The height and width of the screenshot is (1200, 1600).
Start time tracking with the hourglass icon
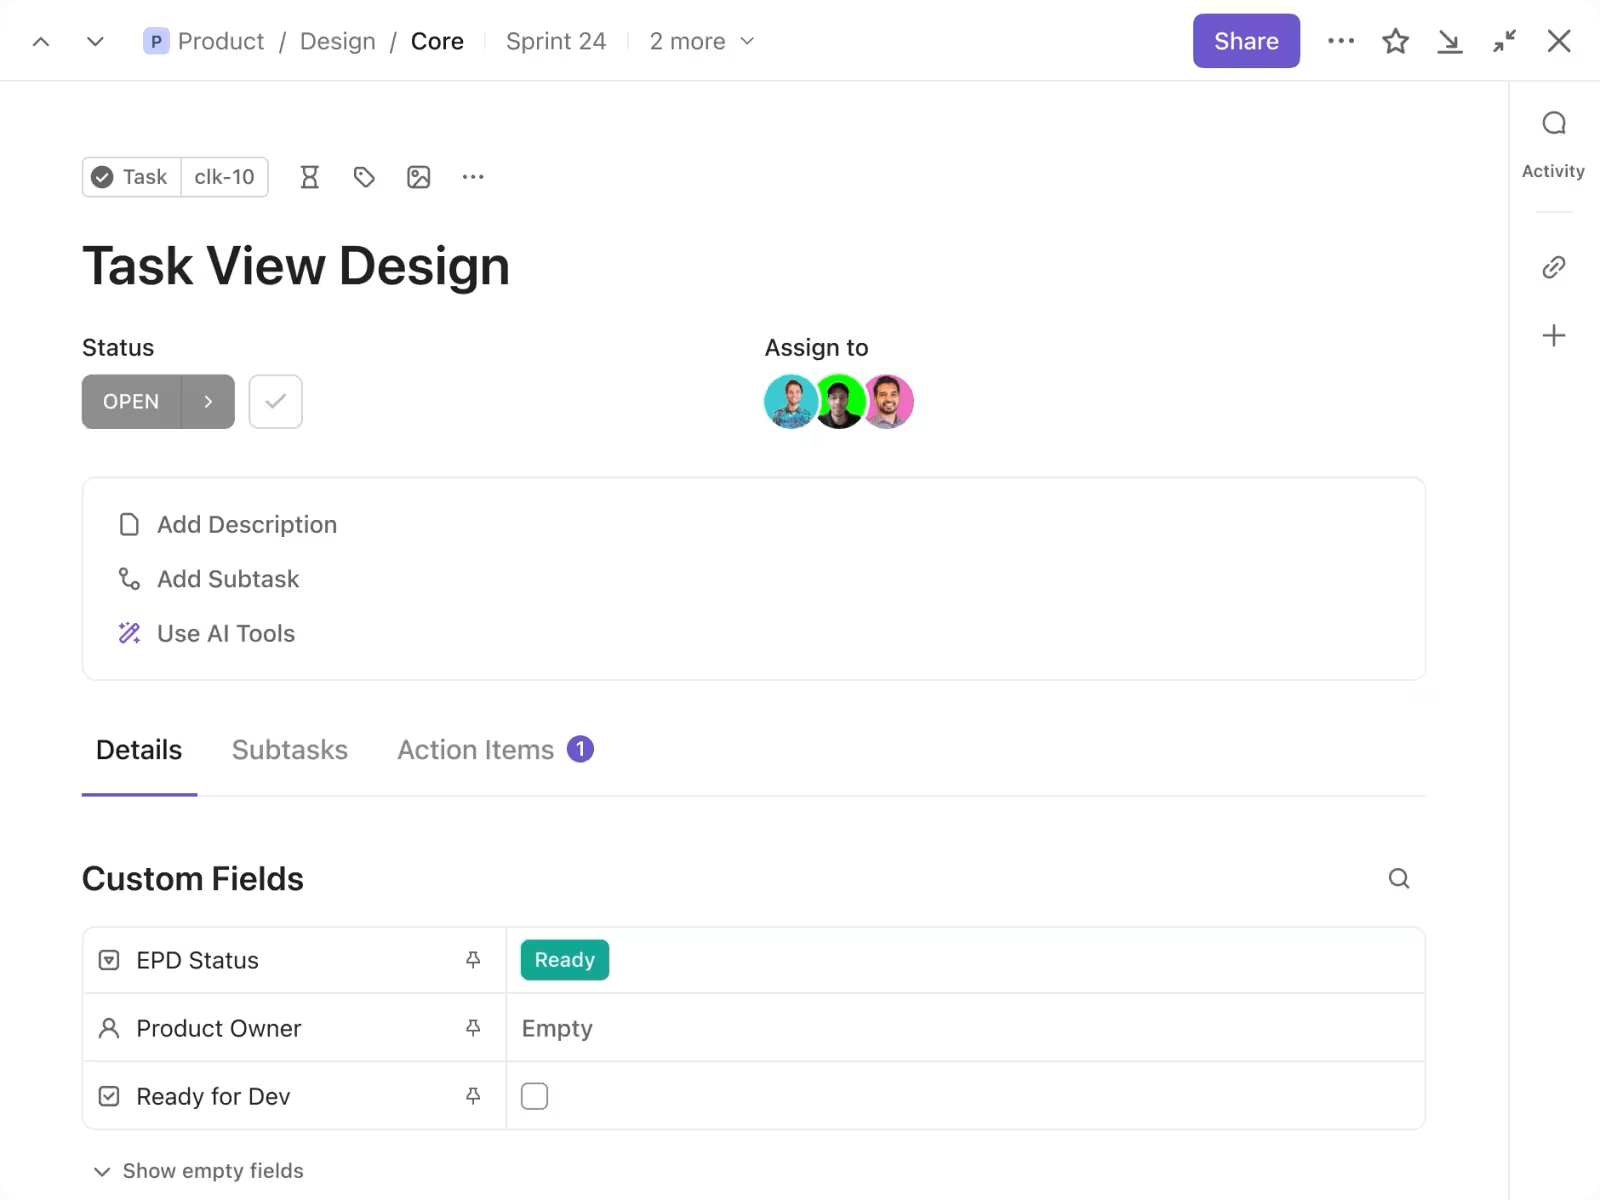[309, 177]
